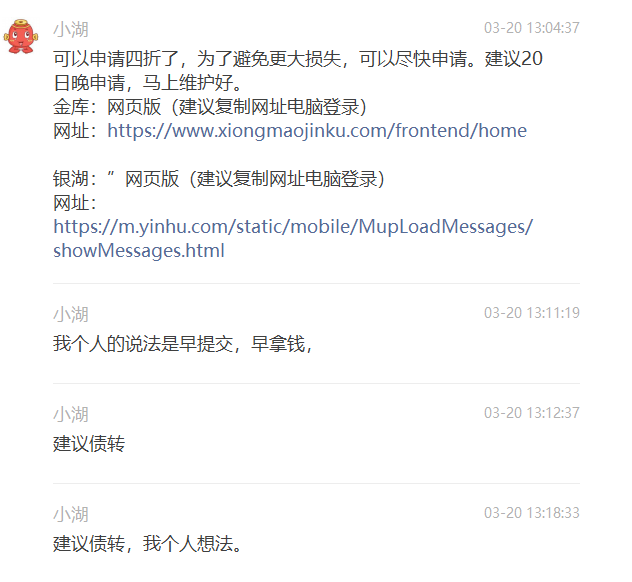Click sender name 小湖 on first message

pos(71,29)
